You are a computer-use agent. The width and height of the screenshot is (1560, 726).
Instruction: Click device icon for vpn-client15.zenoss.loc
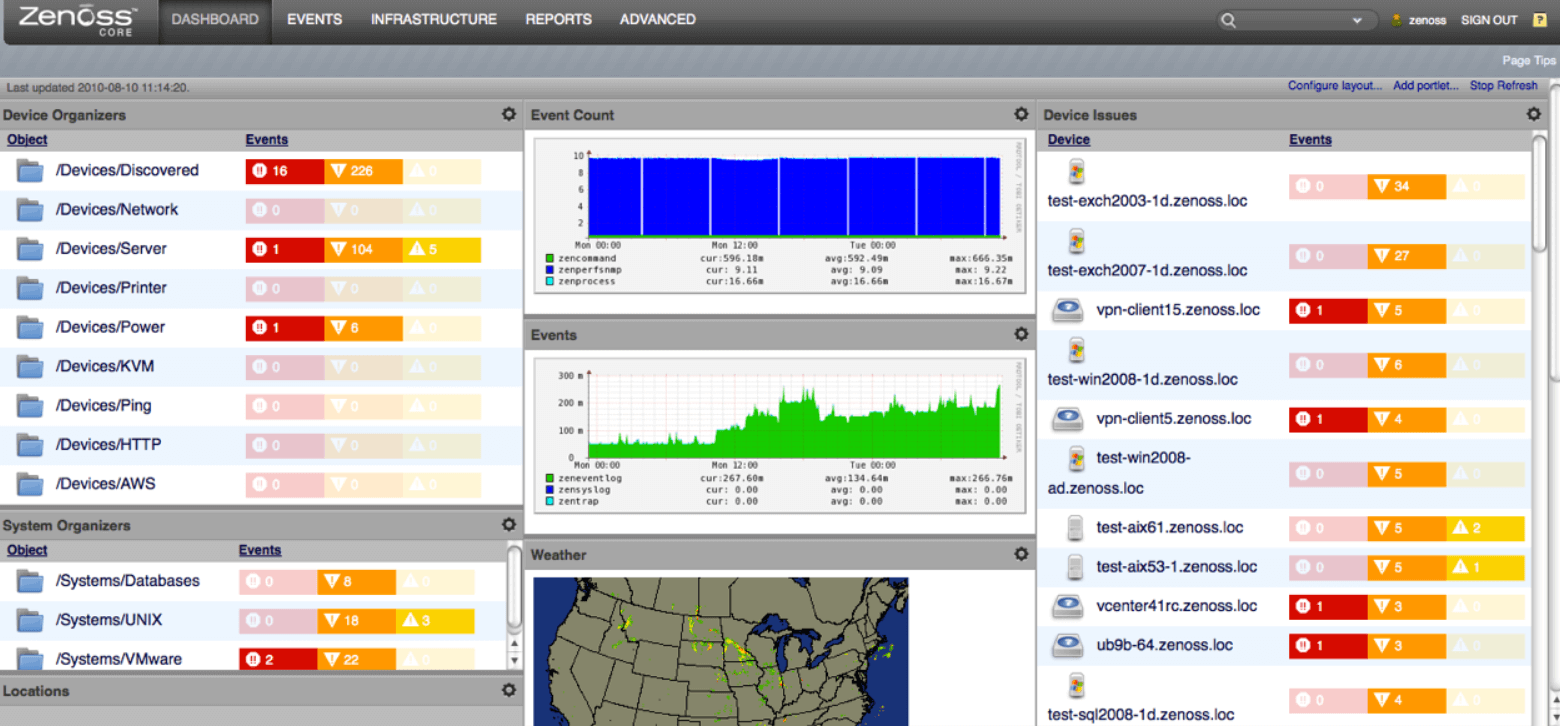[1068, 310]
